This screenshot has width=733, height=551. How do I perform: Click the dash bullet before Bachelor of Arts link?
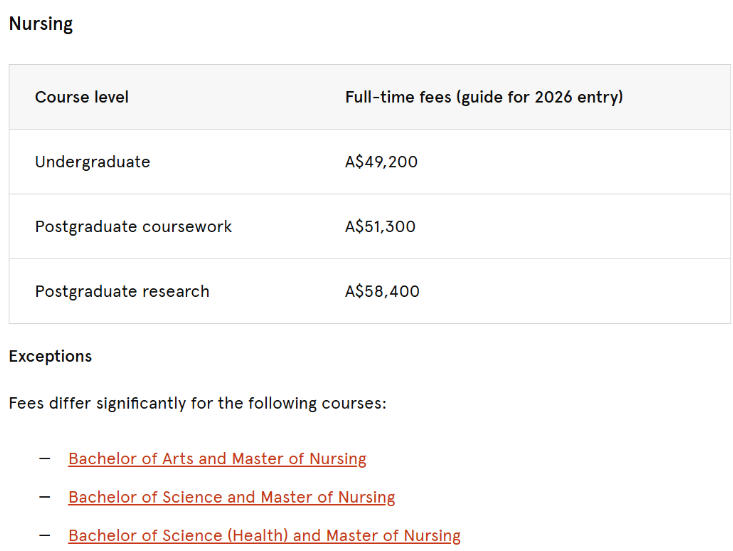tap(44, 458)
